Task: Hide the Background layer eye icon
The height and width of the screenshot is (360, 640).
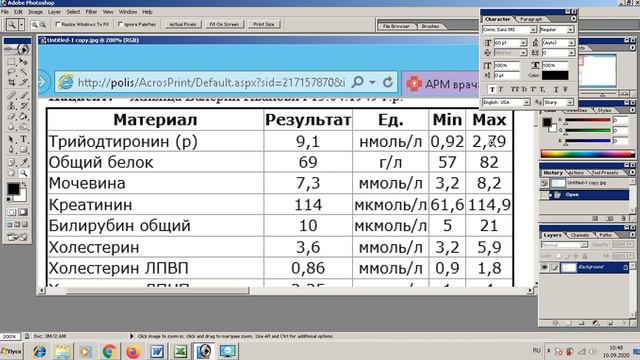Action: tap(544, 267)
